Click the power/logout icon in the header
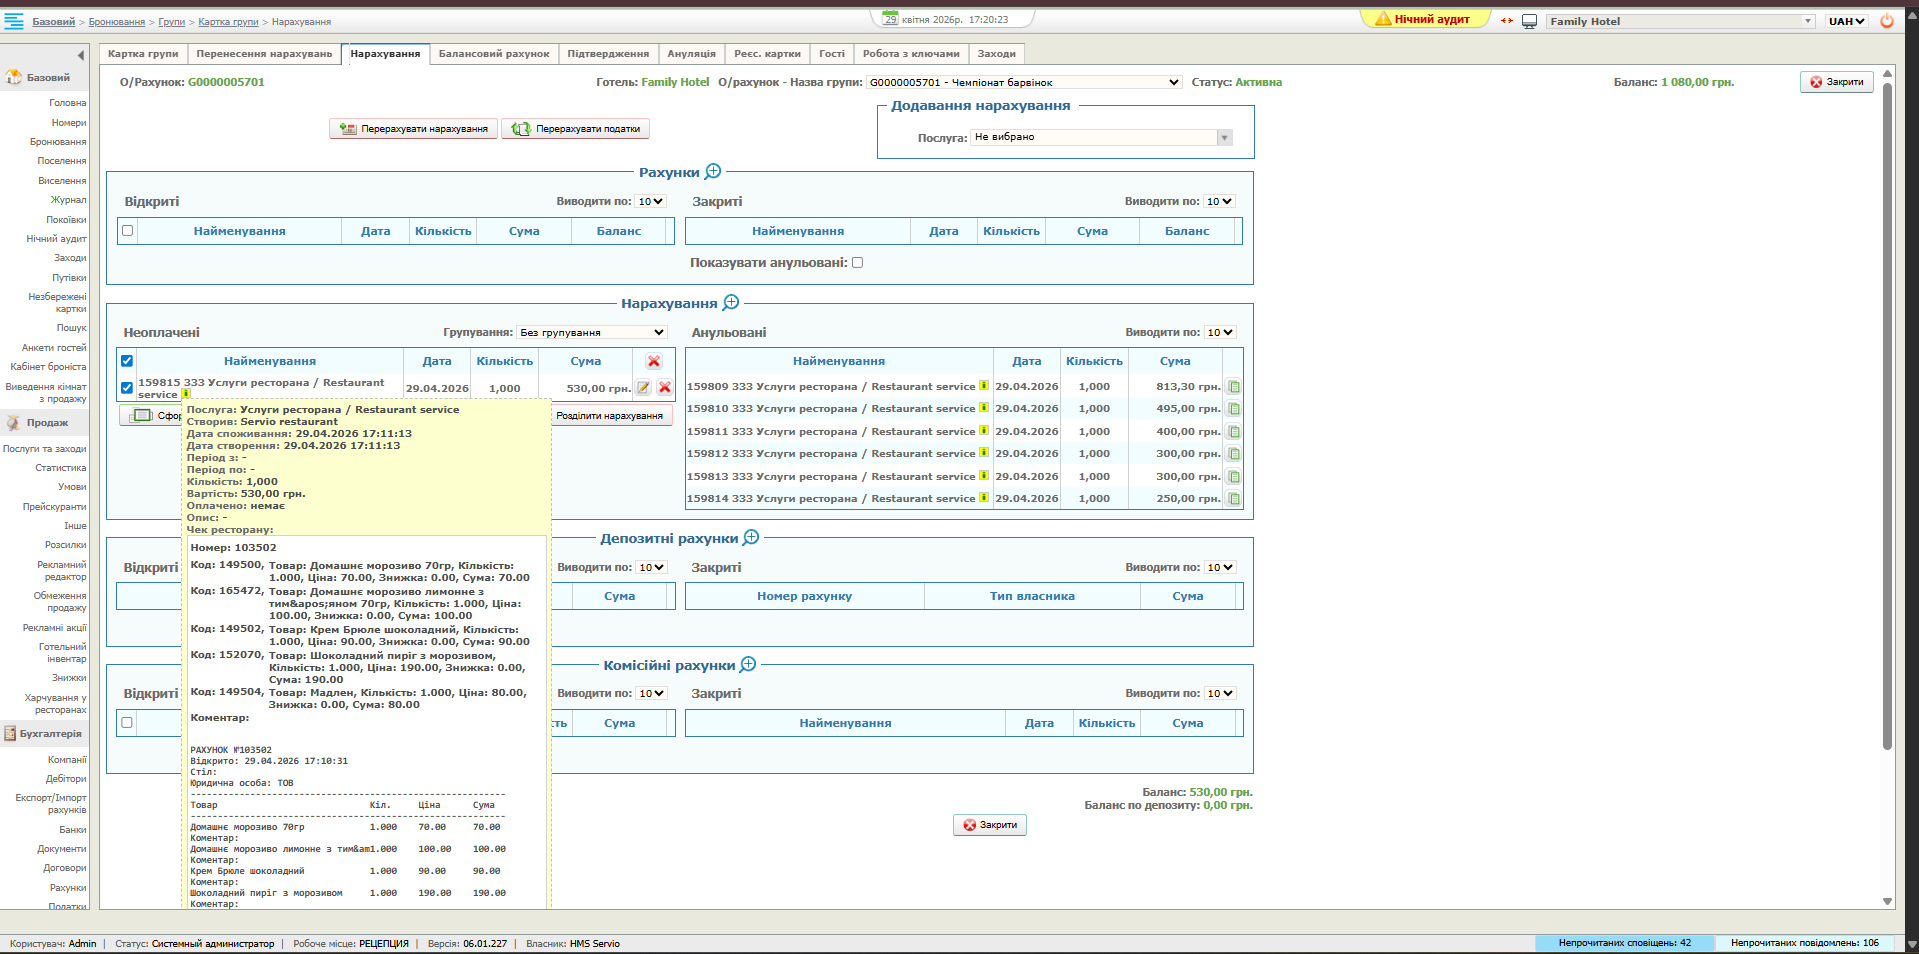The image size is (1919, 954). pyautogui.click(x=1887, y=21)
